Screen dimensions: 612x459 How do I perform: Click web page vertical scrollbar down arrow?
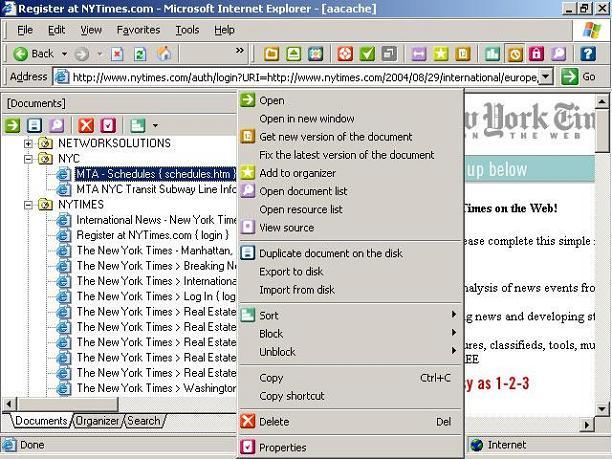coord(602,409)
